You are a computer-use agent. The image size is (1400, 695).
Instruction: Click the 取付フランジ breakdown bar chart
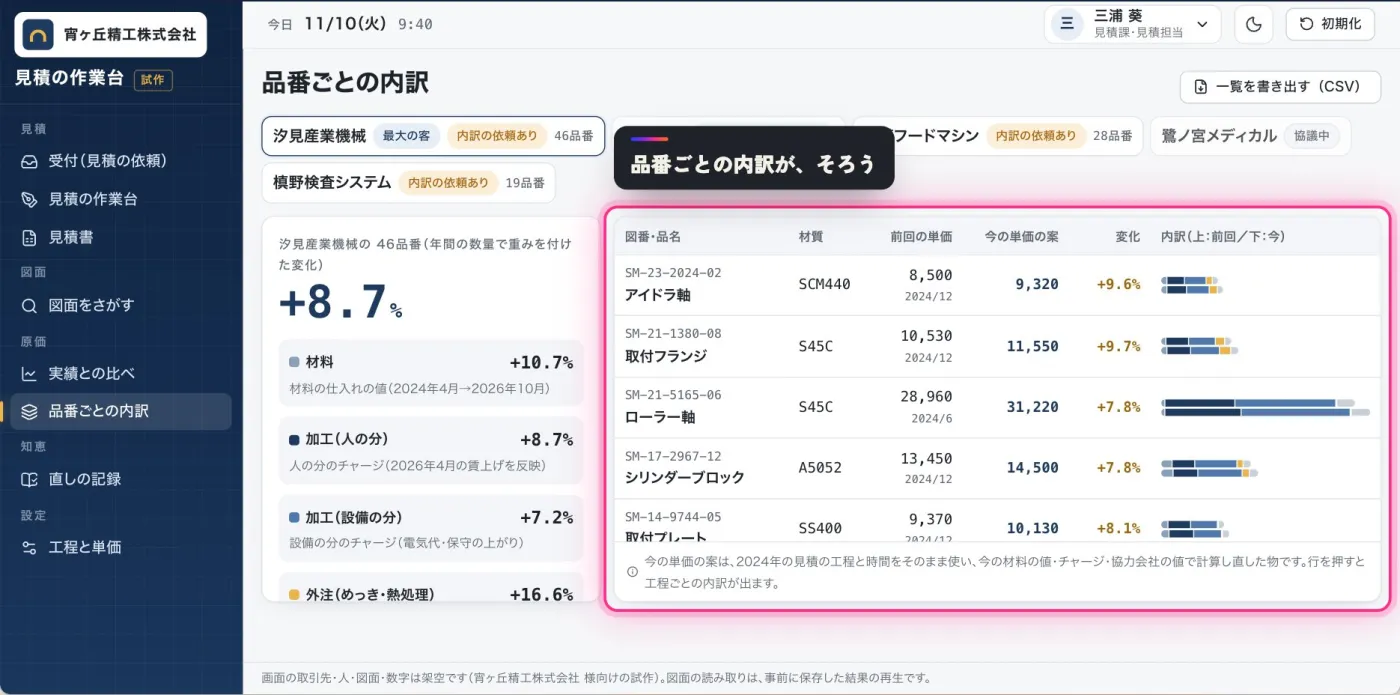[x=1199, y=346]
